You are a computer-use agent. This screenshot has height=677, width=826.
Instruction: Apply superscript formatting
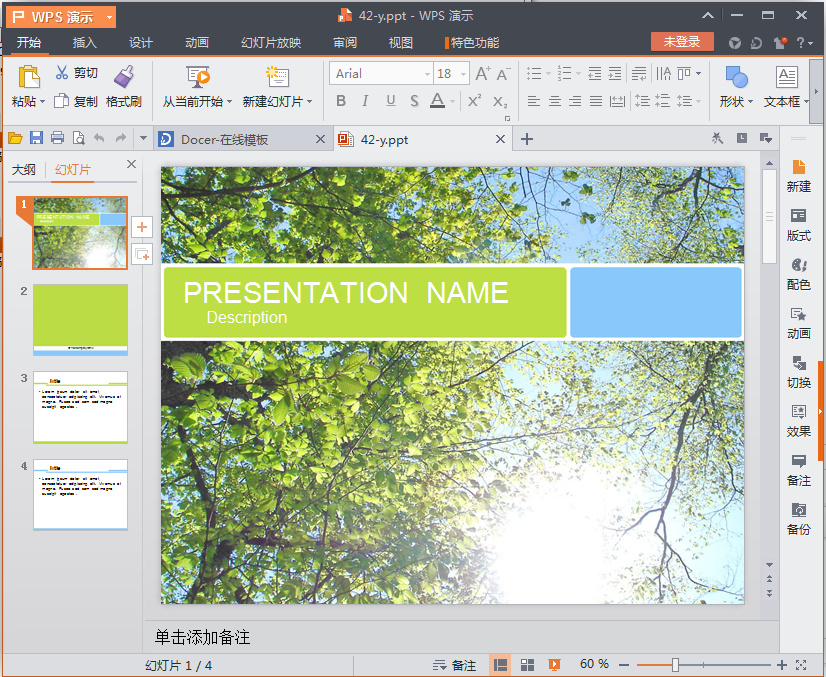coord(475,101)
